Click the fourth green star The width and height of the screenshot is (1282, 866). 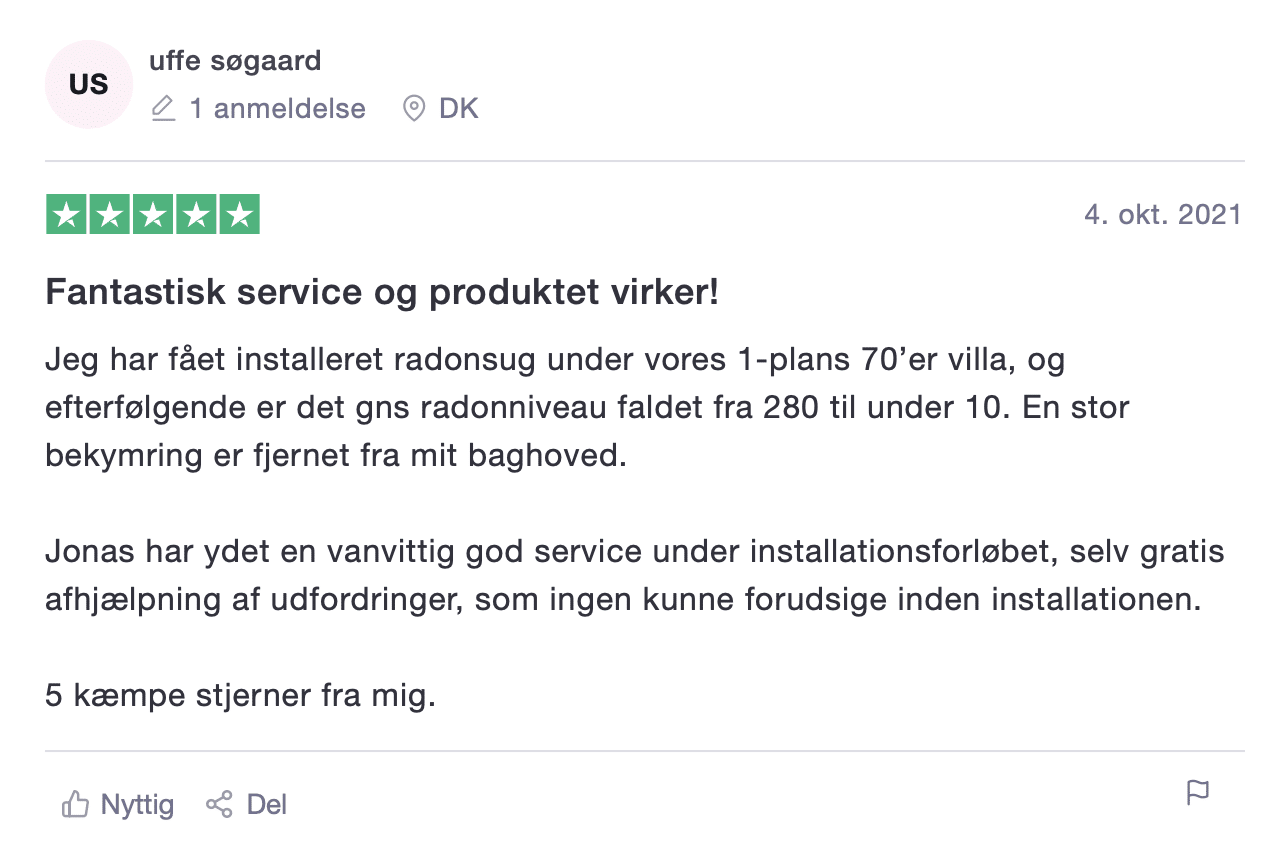(x=196, y=215)
